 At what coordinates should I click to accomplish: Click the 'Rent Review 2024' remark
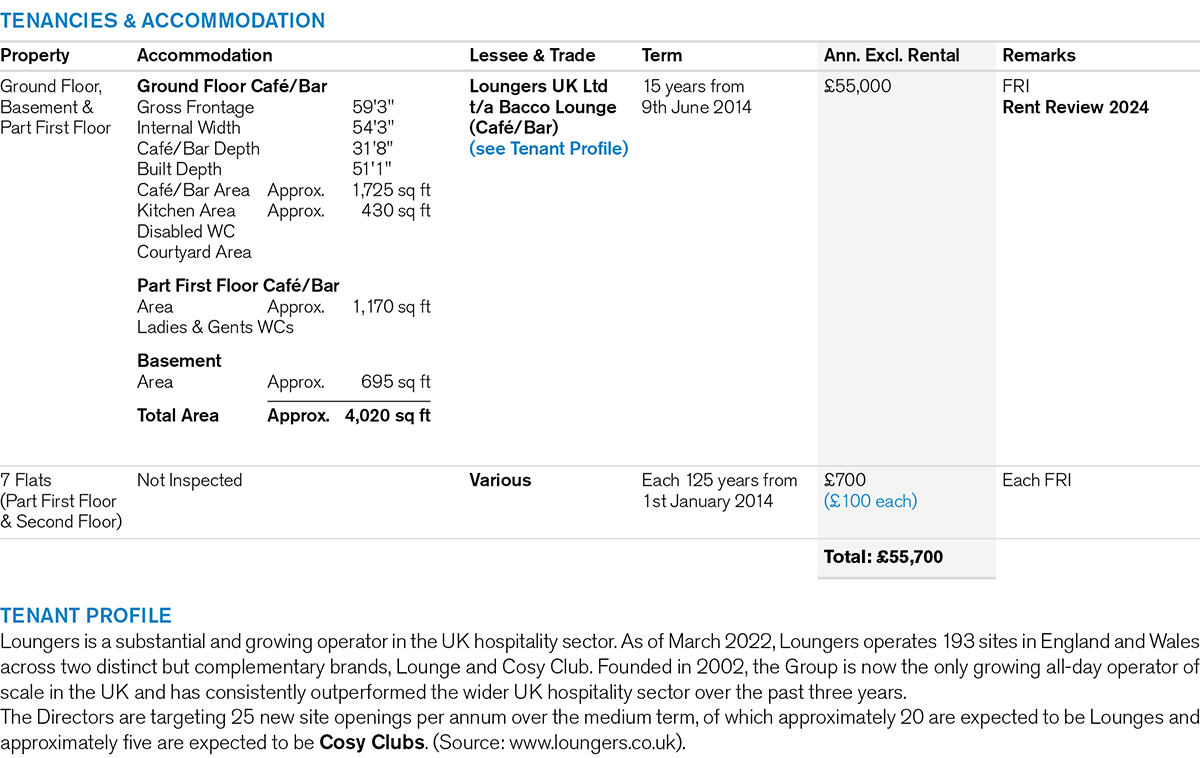1075,108
